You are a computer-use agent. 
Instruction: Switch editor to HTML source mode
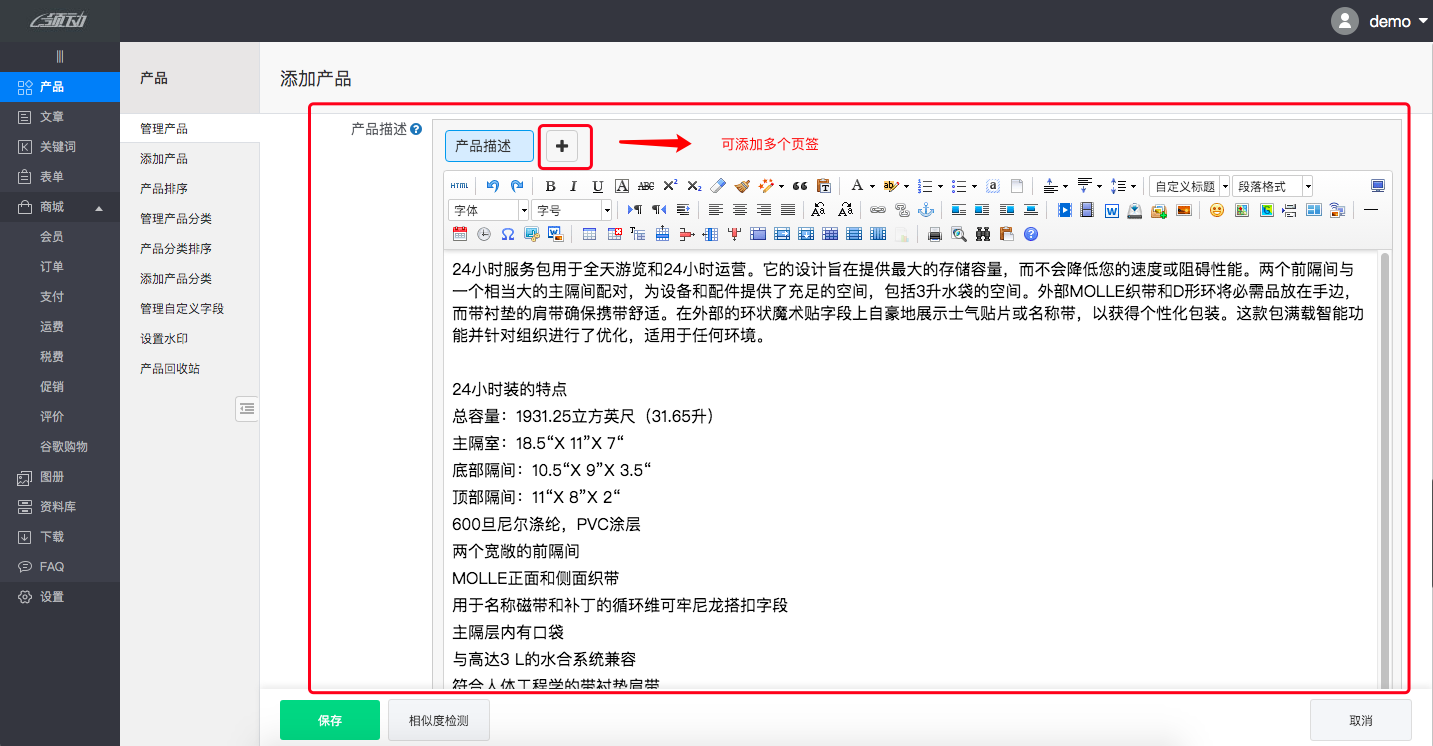[x=459, y=186]
